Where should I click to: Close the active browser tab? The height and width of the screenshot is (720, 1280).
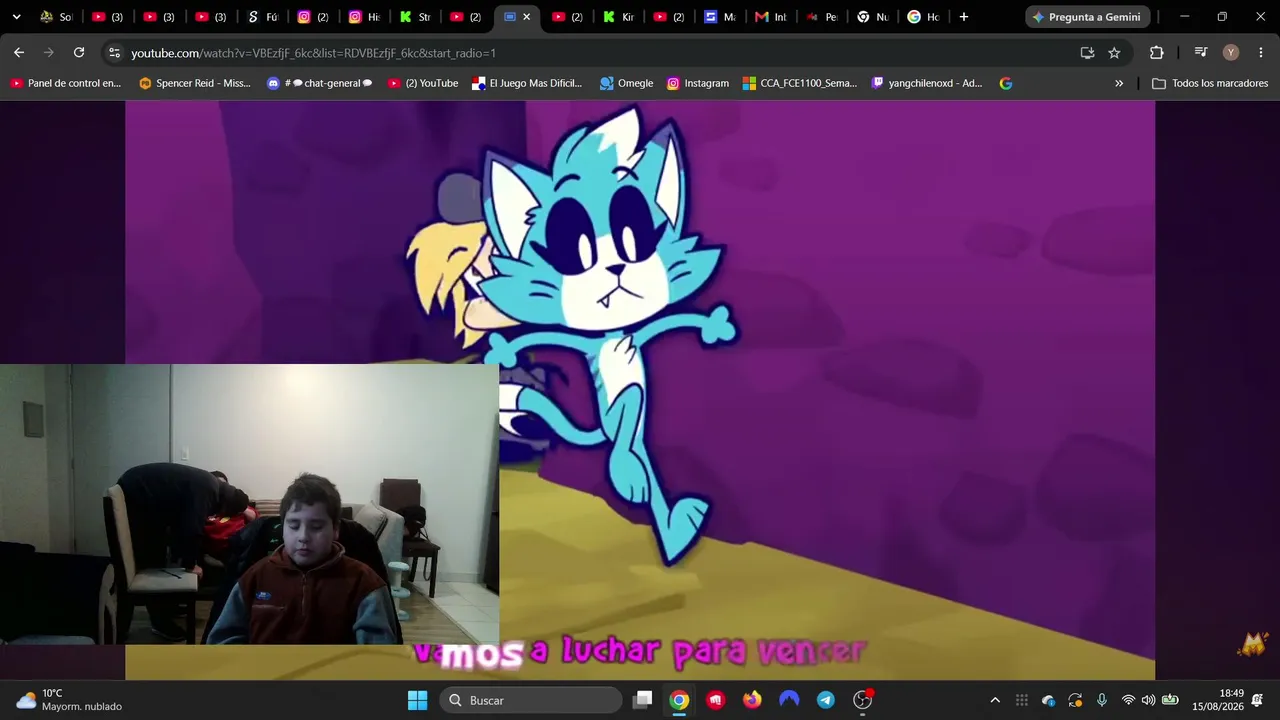click(x=527, y=17)
